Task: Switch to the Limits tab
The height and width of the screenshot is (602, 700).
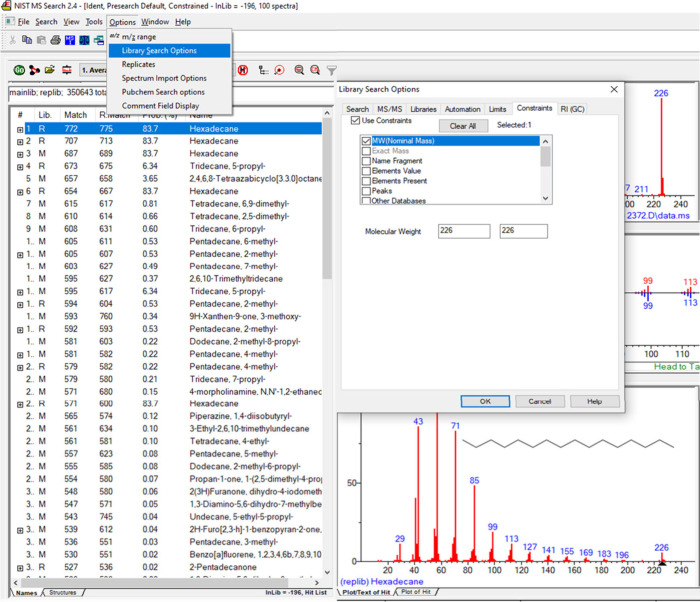Action: (497, 109)
